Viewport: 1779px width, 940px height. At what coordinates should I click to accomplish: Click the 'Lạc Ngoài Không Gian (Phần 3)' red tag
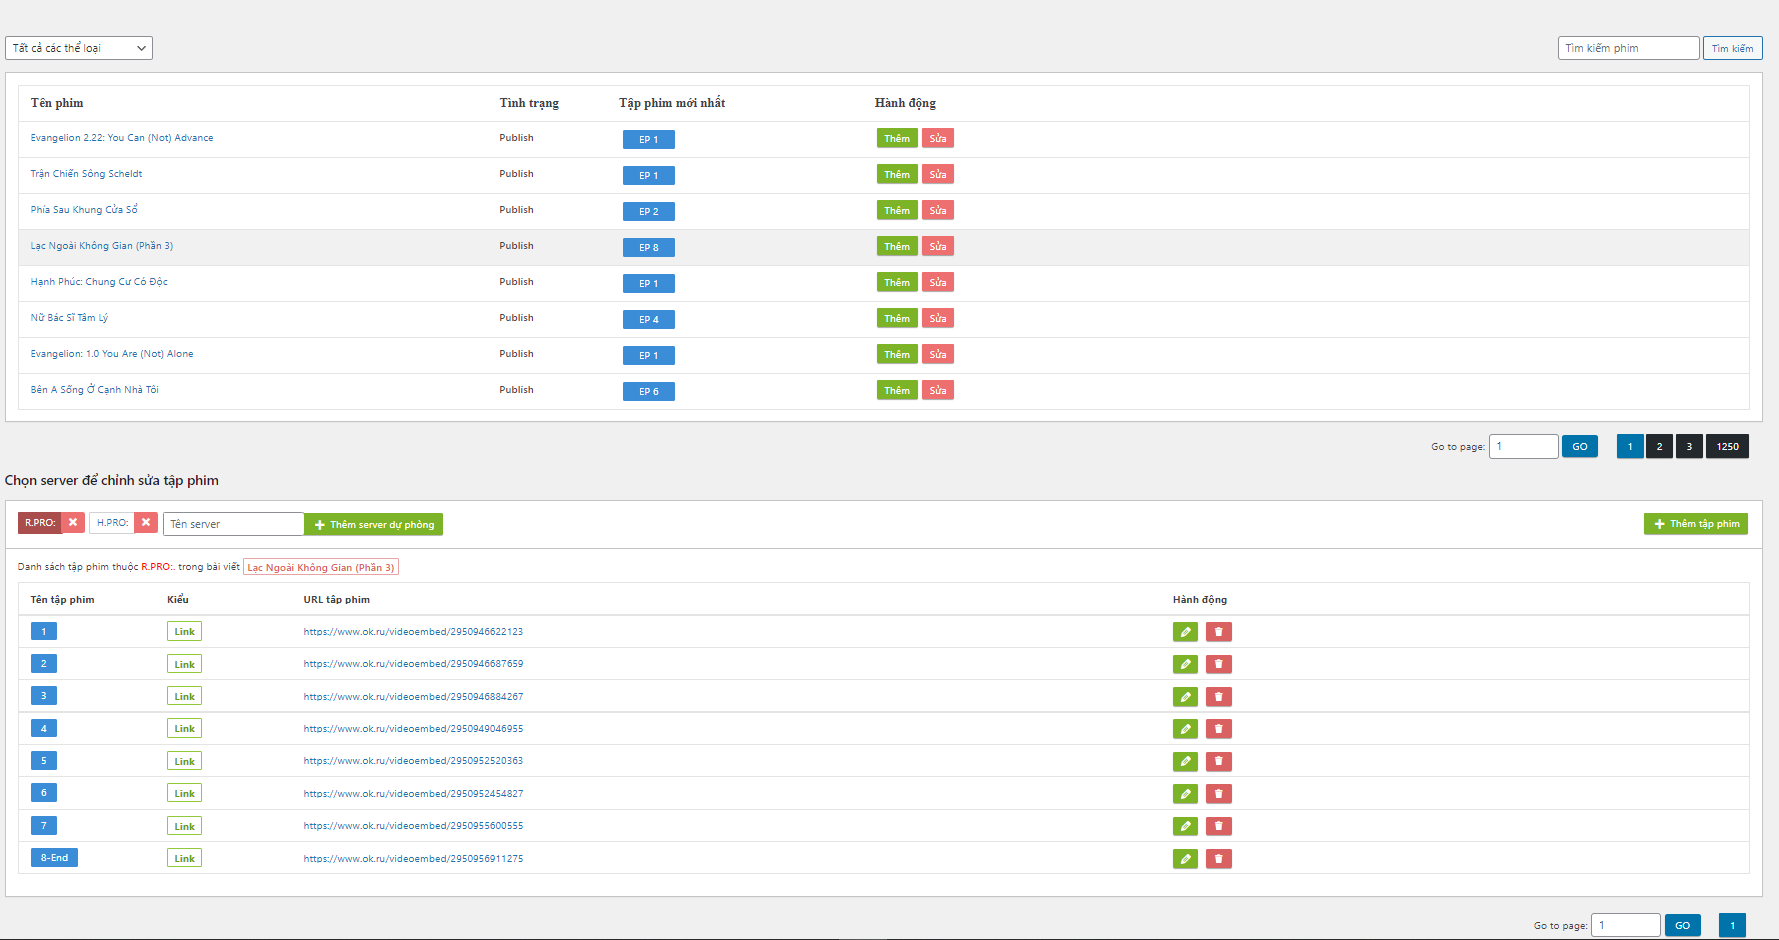pyautogui.click(x=321, y=567)
